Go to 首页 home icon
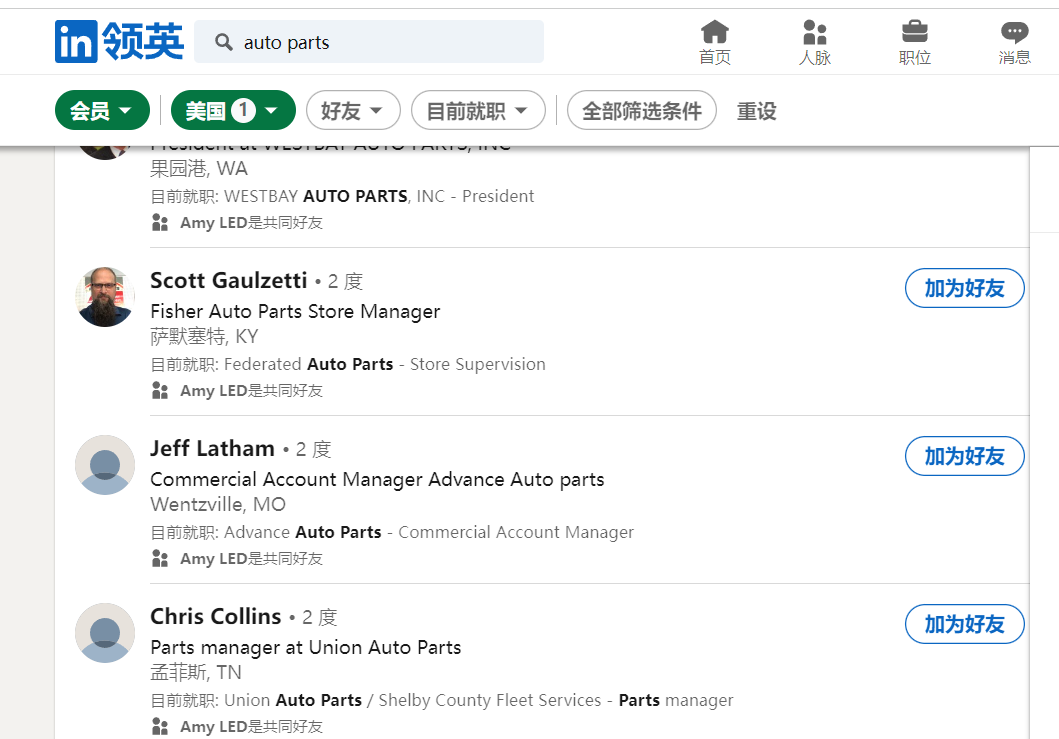The image size is (1059, 739). pos(715,43)
